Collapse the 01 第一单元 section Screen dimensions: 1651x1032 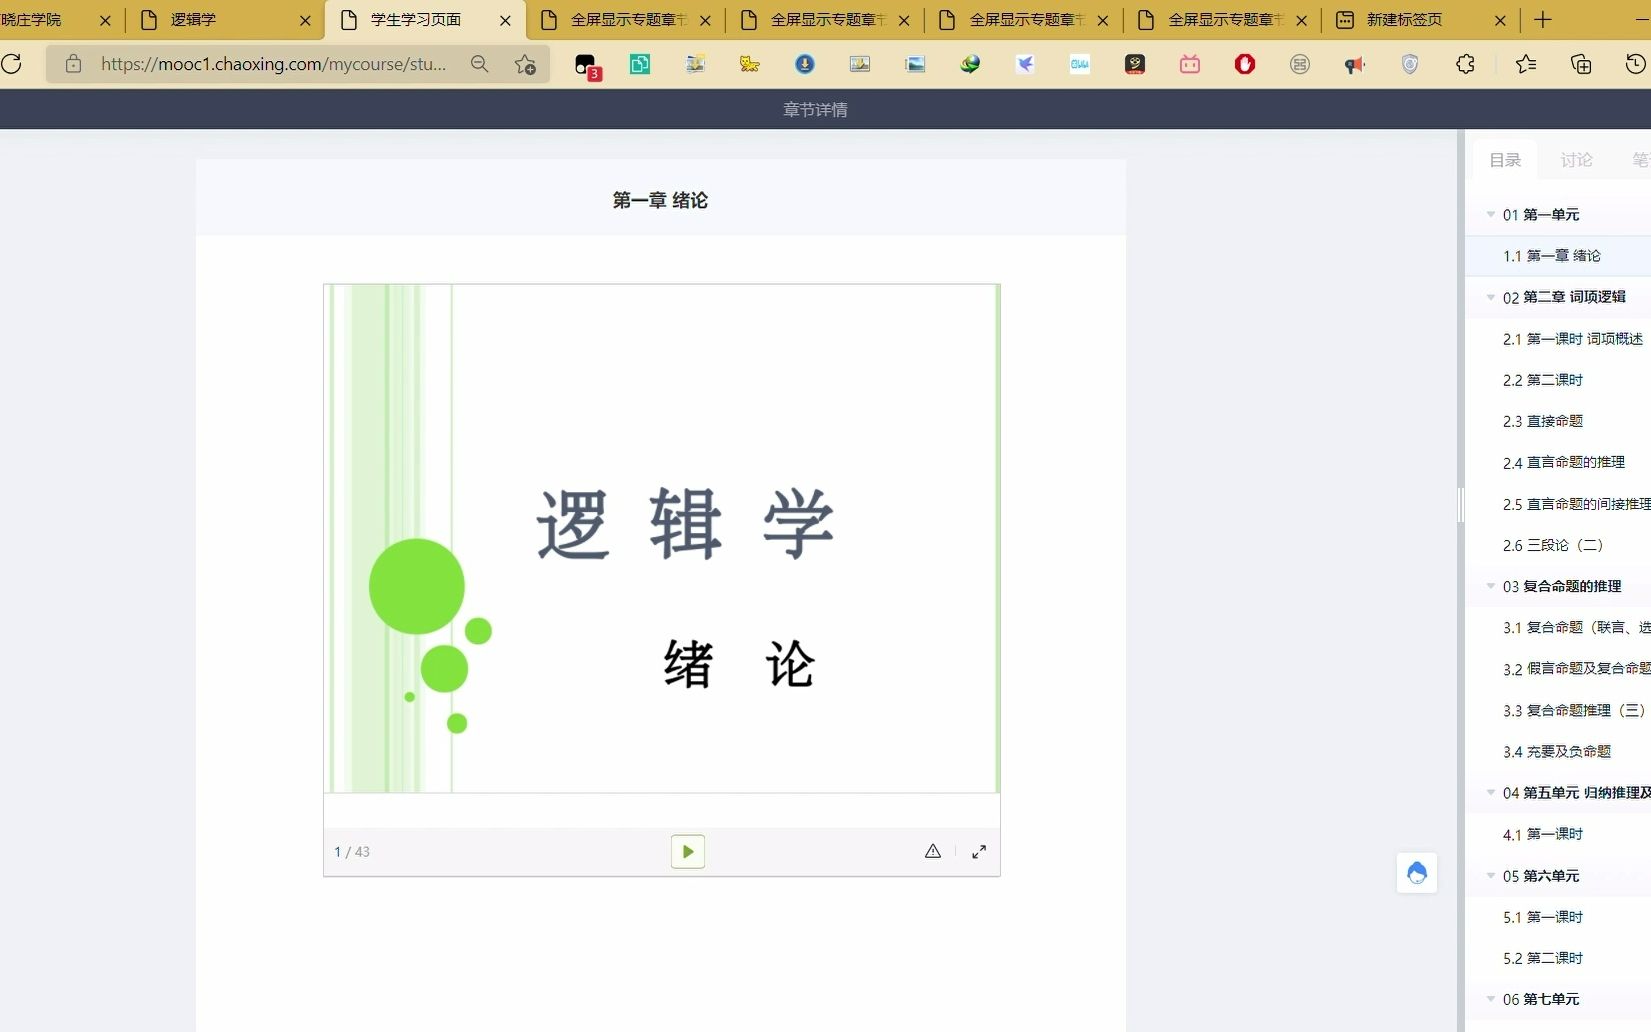click(1491, 214)
